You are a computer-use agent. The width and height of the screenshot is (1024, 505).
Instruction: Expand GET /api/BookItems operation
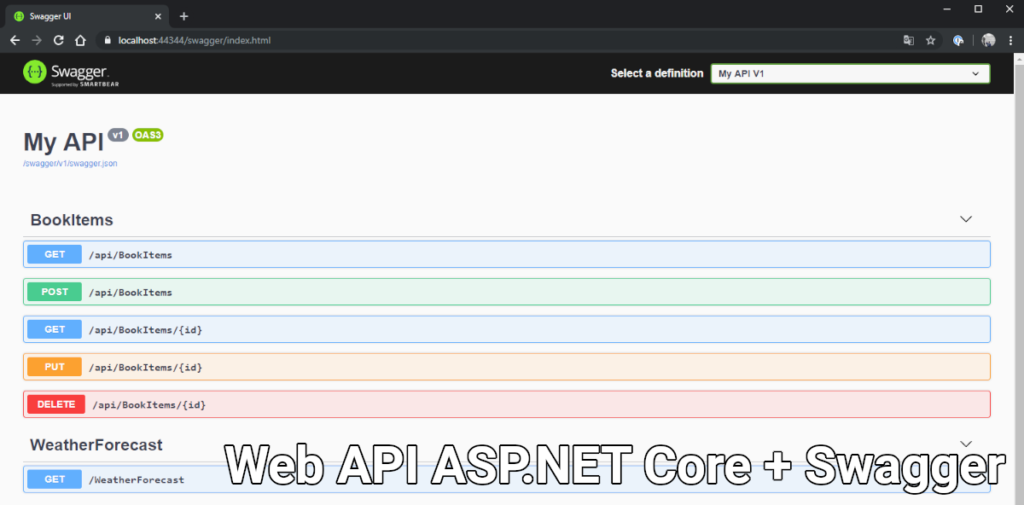(507, 254)
